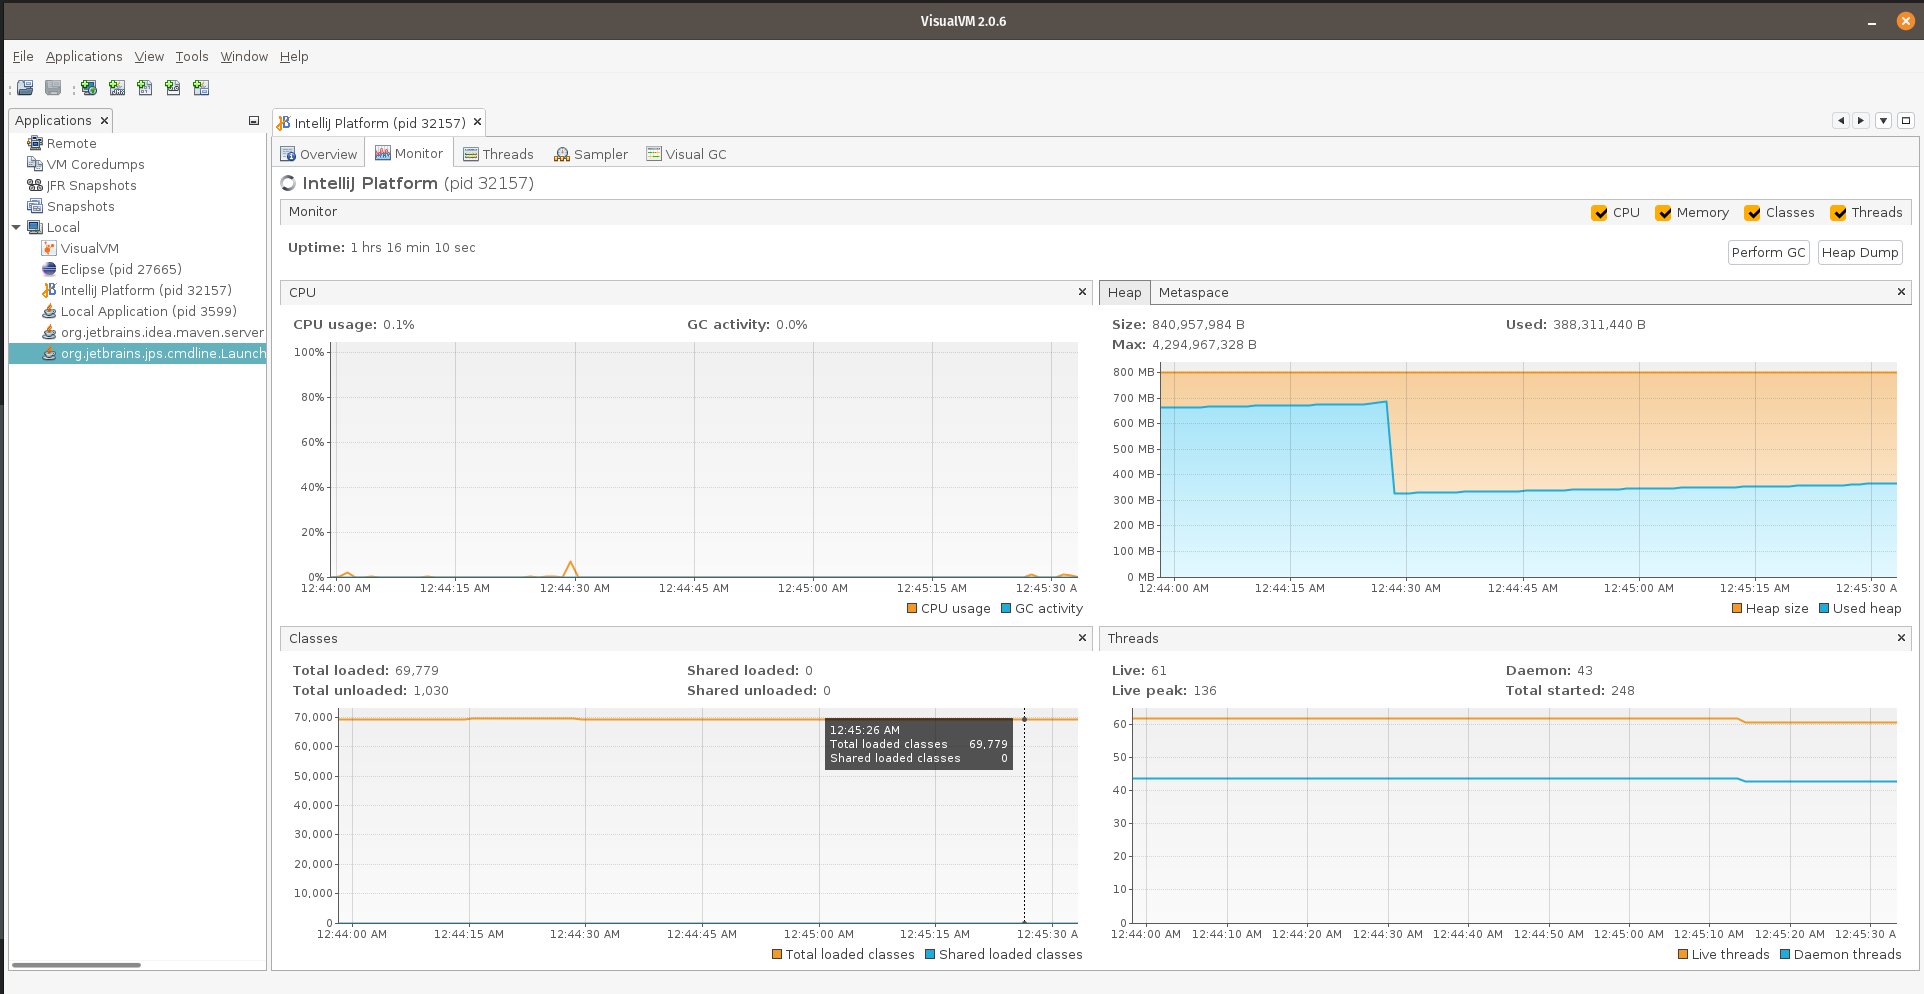Close the Heap chart panel
This screenshot has width=1924, height=994.
tap(1901, 292)
